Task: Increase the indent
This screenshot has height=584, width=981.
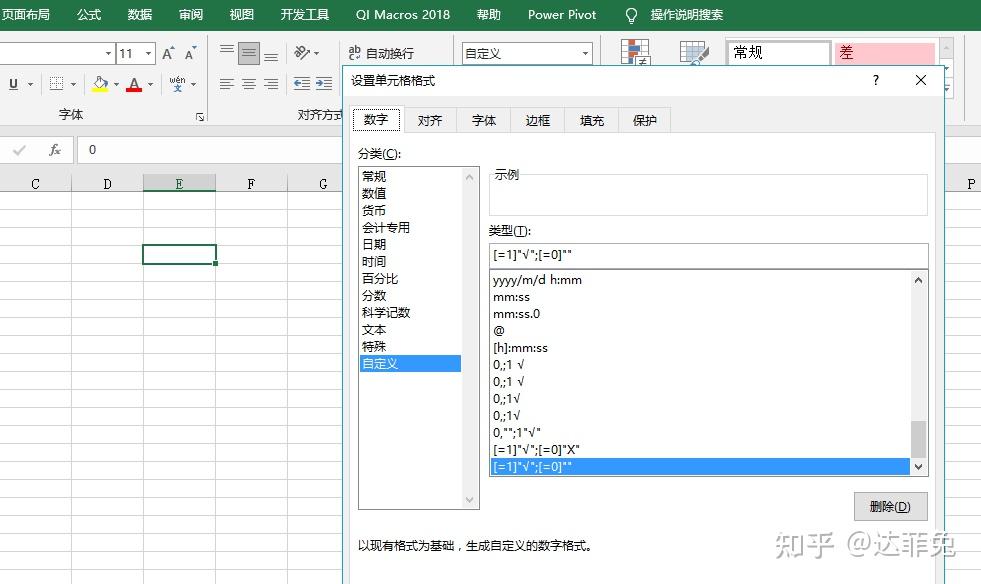Action: (x=324, y=84)
